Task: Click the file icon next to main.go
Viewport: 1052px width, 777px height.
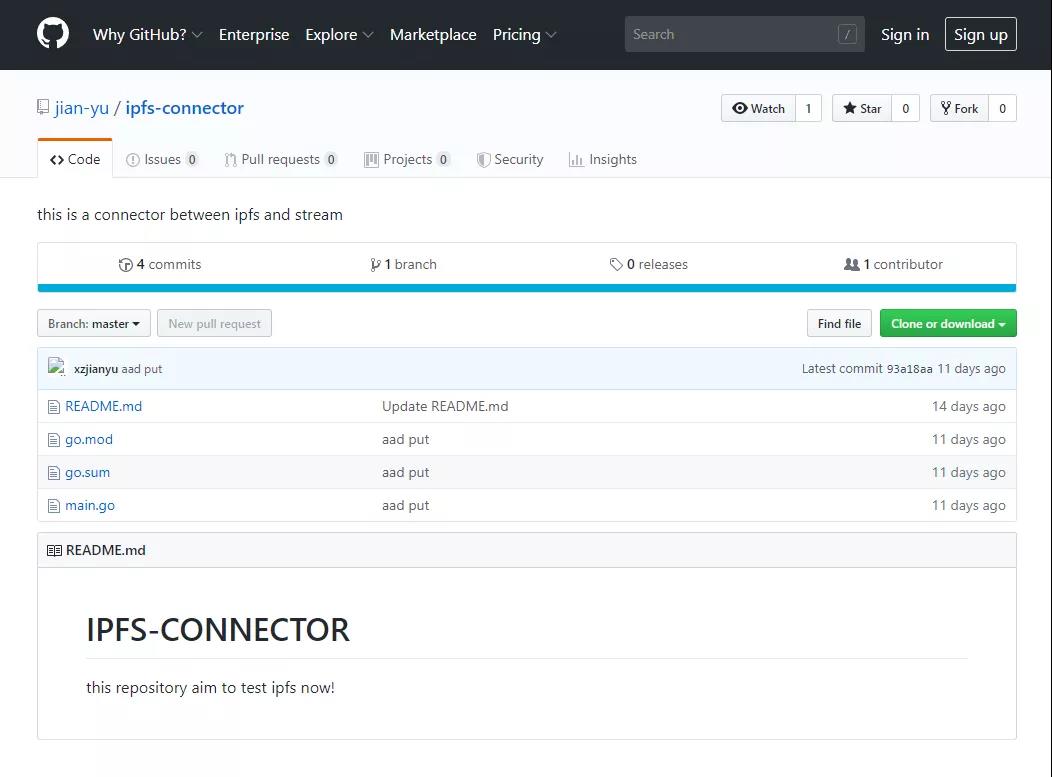Action: tap(54, 506)
